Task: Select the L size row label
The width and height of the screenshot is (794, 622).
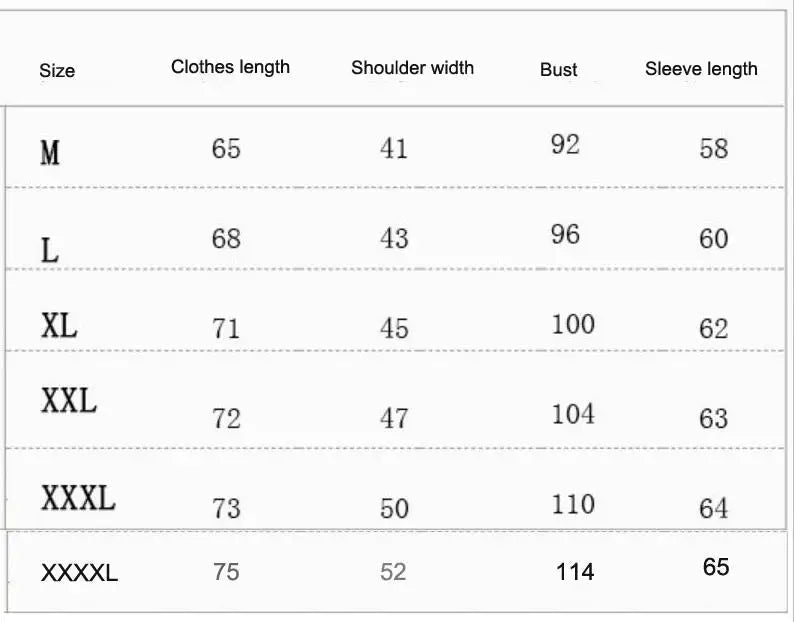Action: [x=50, y=249]
